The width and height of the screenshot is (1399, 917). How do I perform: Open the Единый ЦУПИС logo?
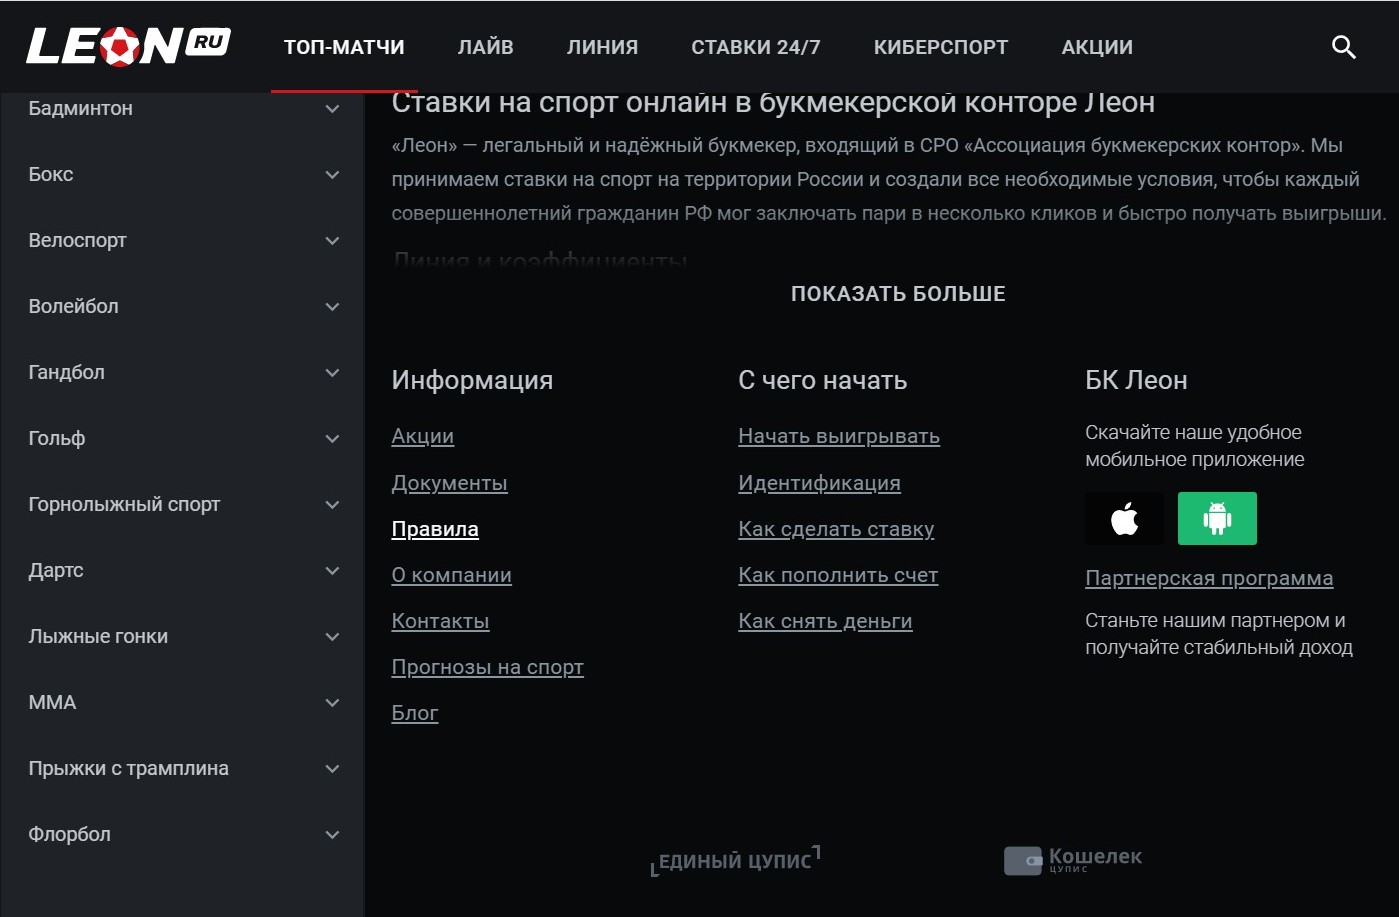(736, 860)
